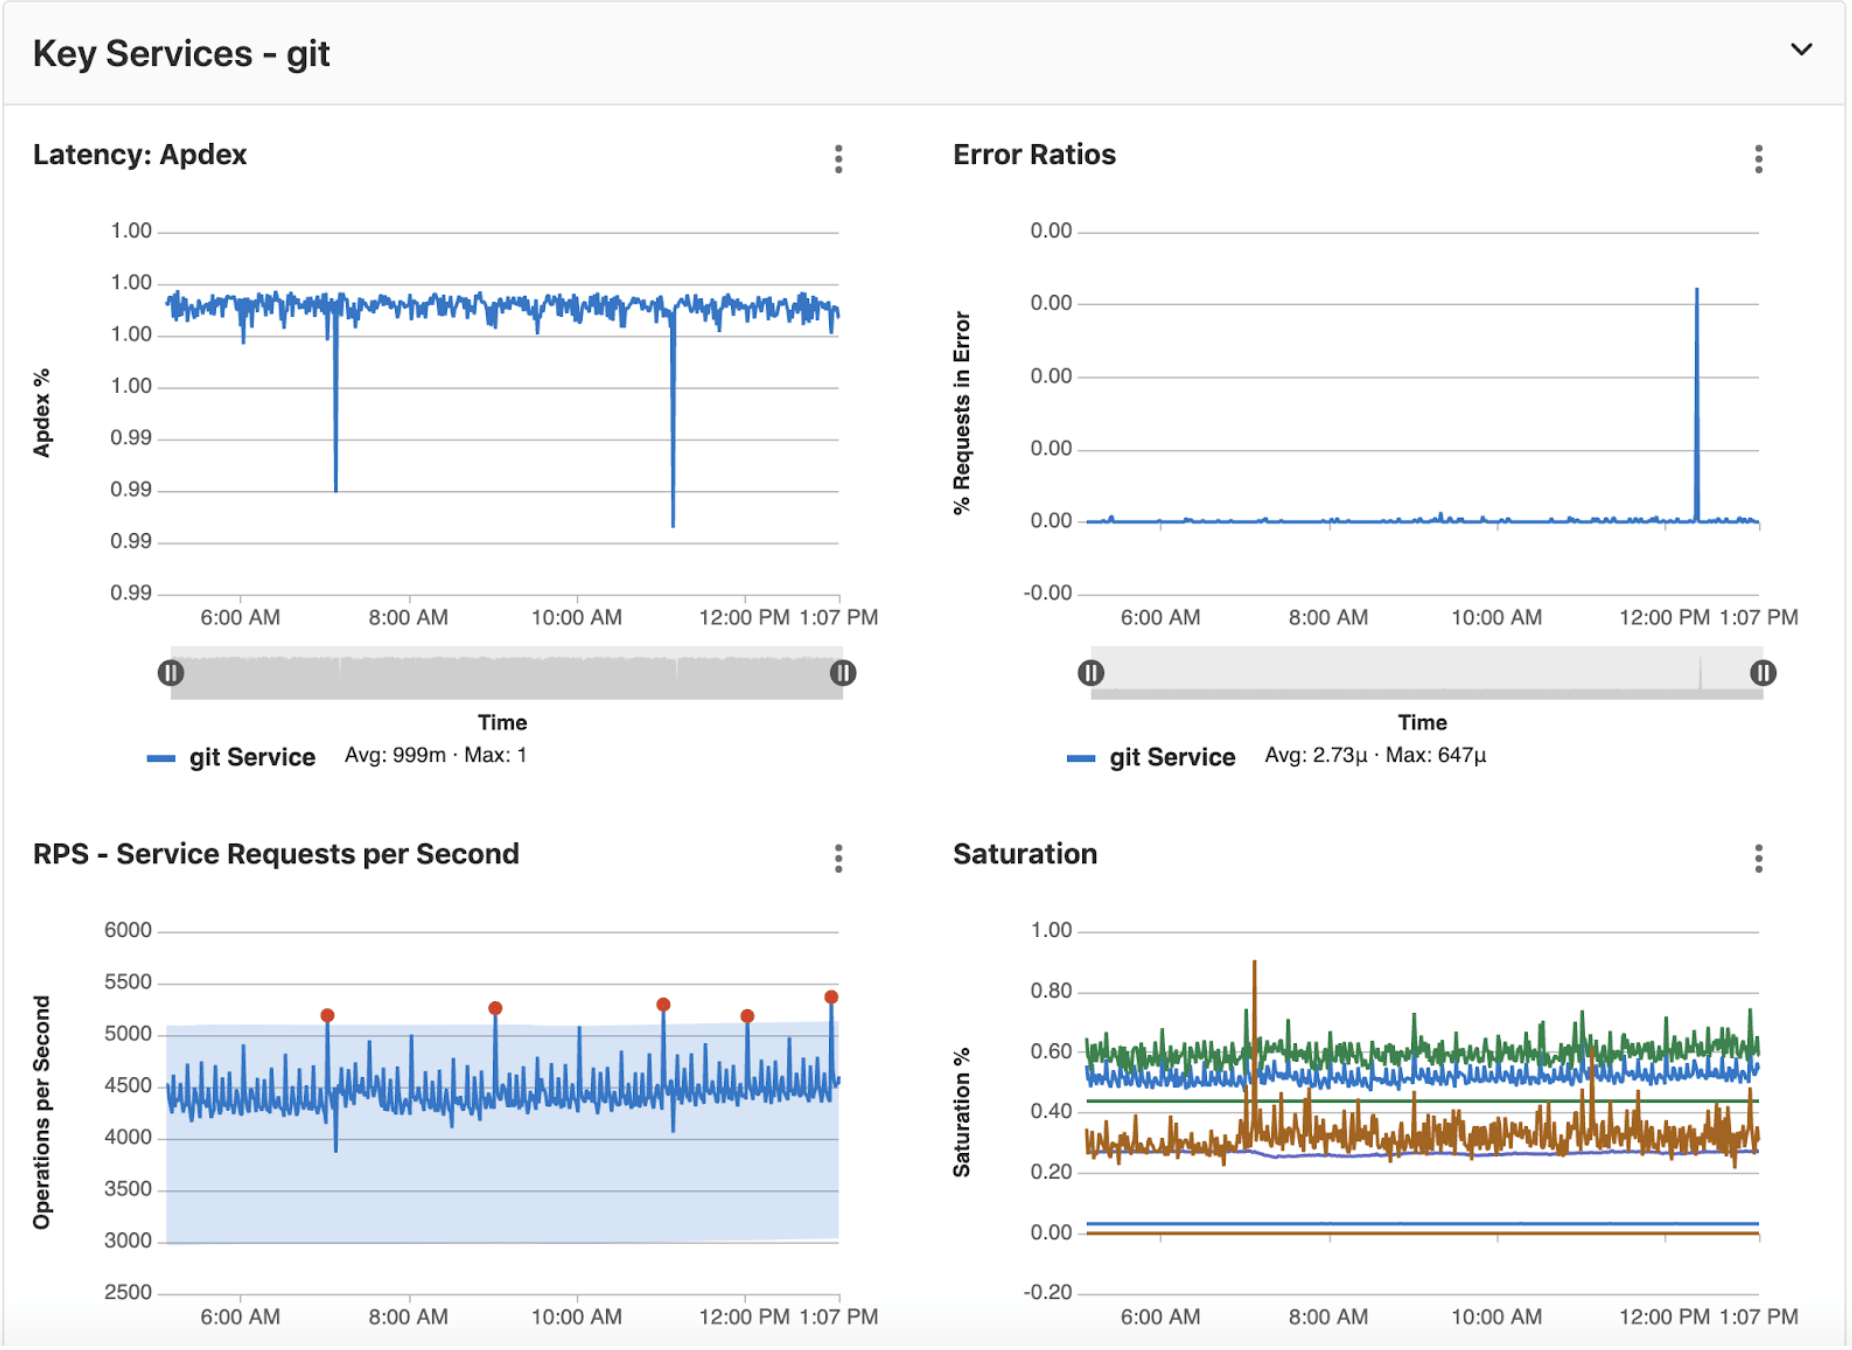Screen dimensions: 1852x1350
Task: Select the Latency: Apdex chart title
Action: point(140,155)
